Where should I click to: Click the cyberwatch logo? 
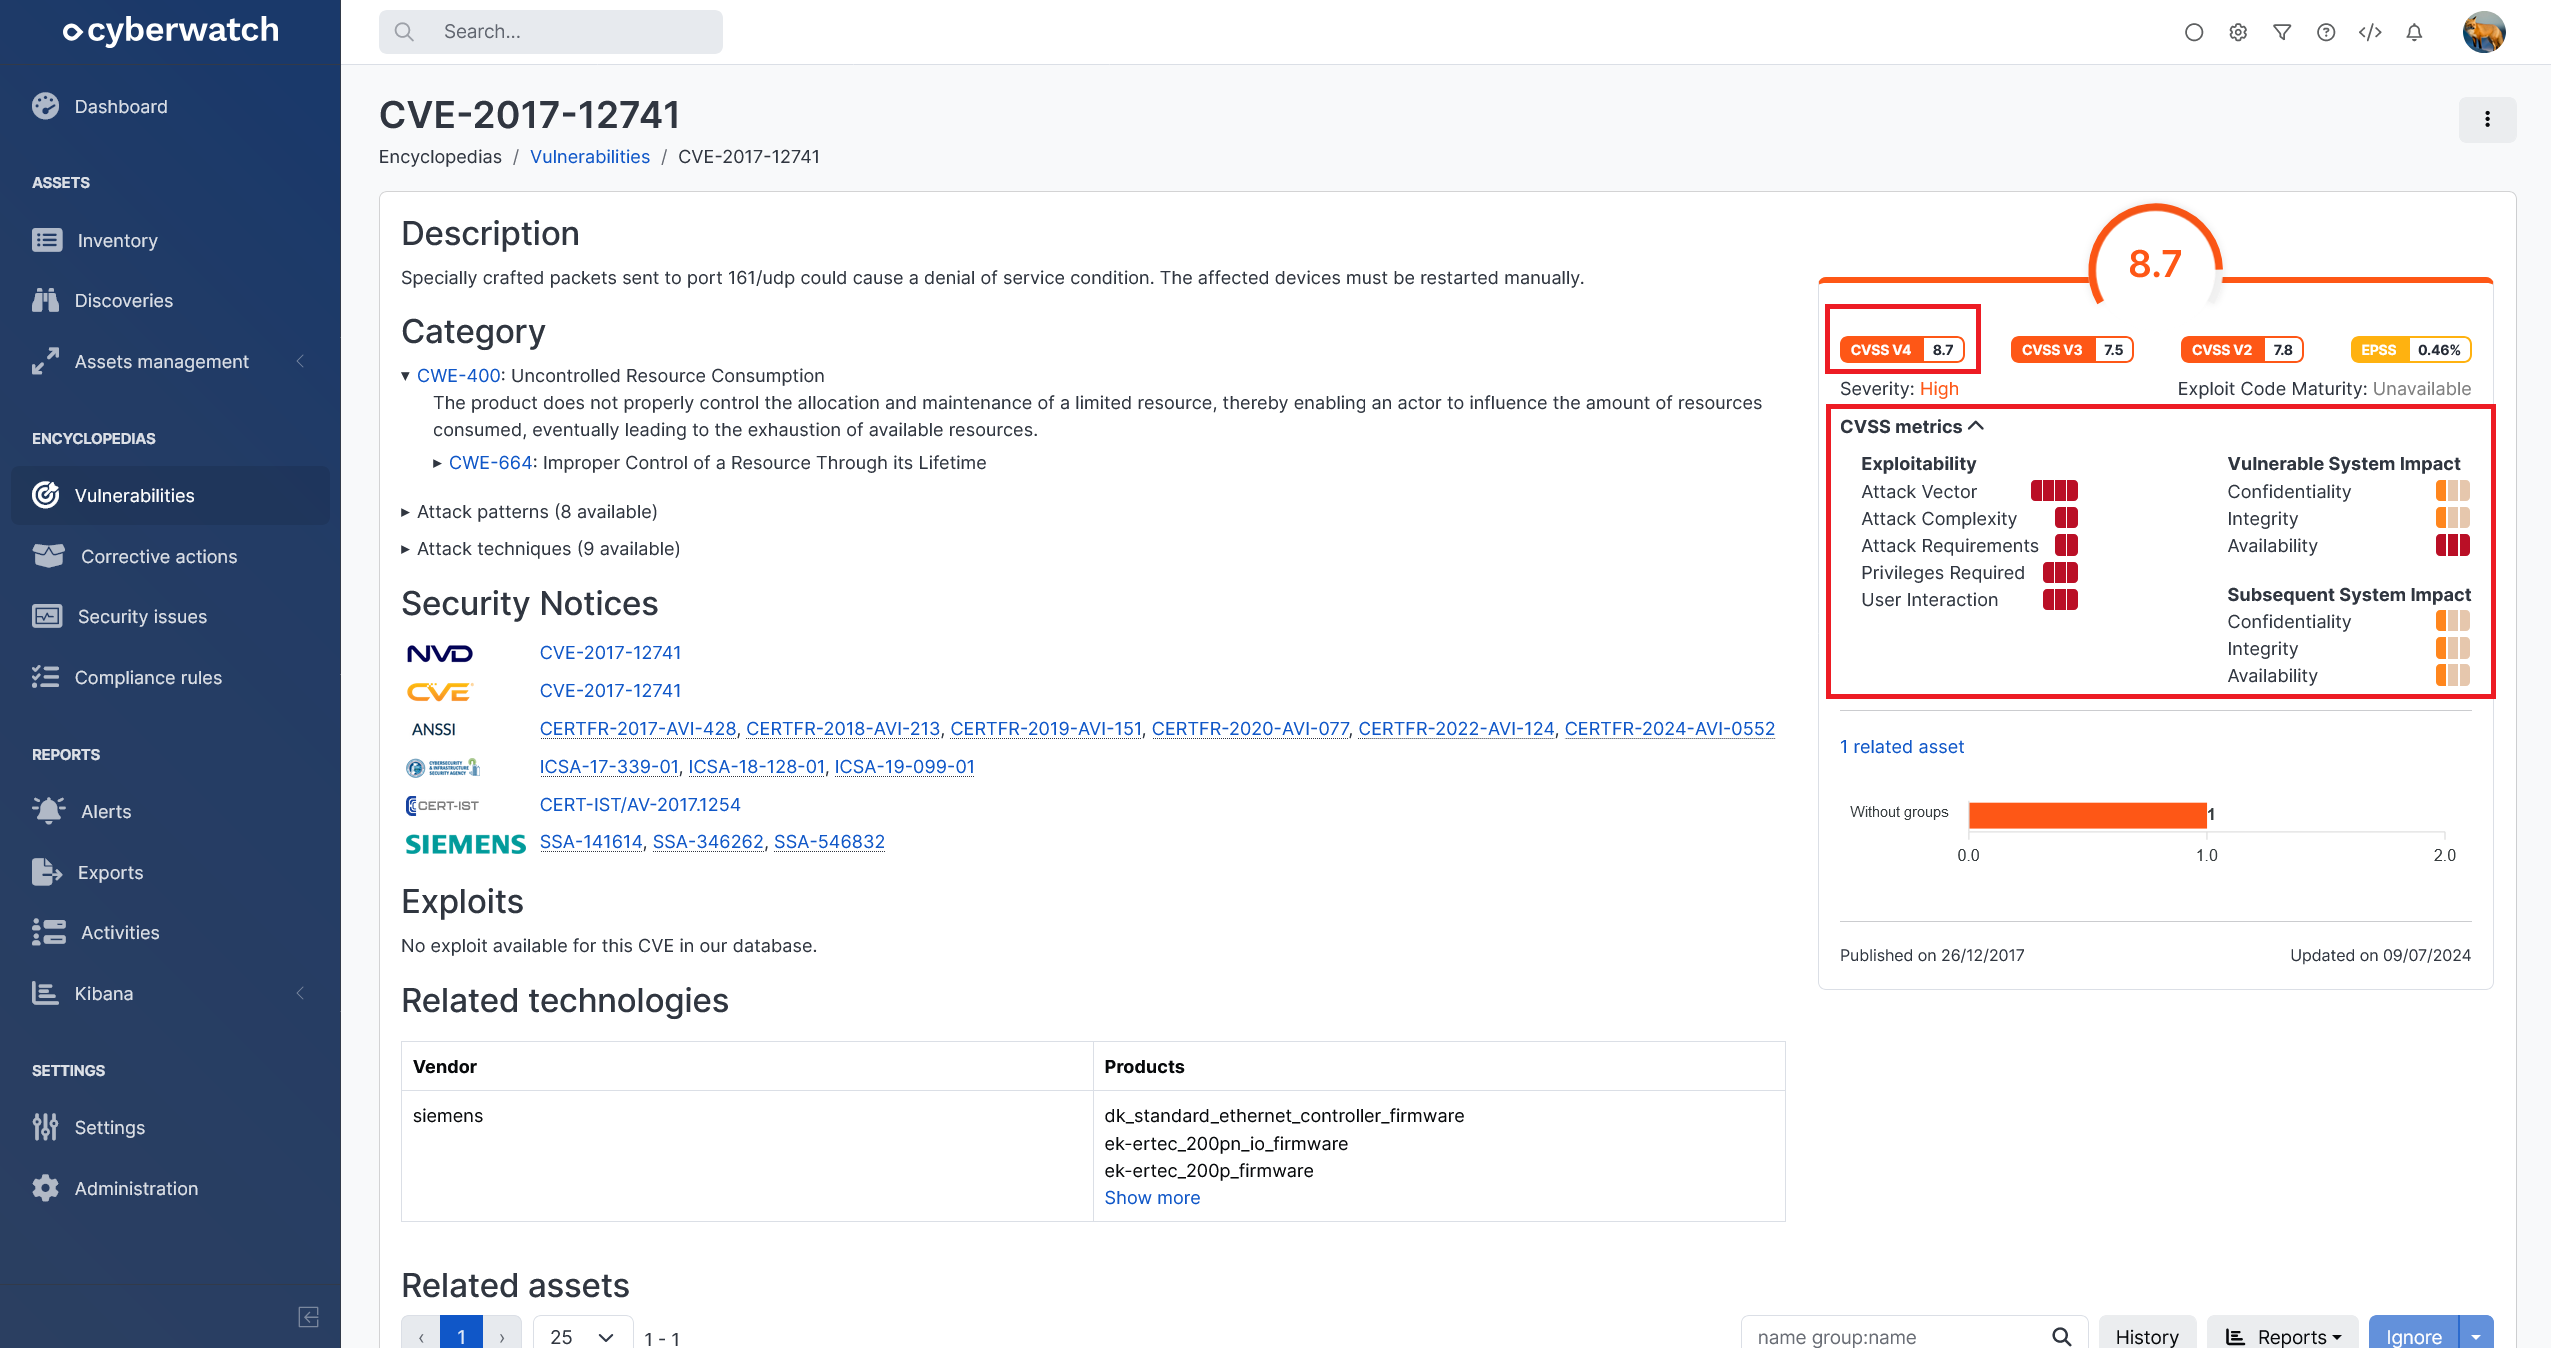click(170, 30)
